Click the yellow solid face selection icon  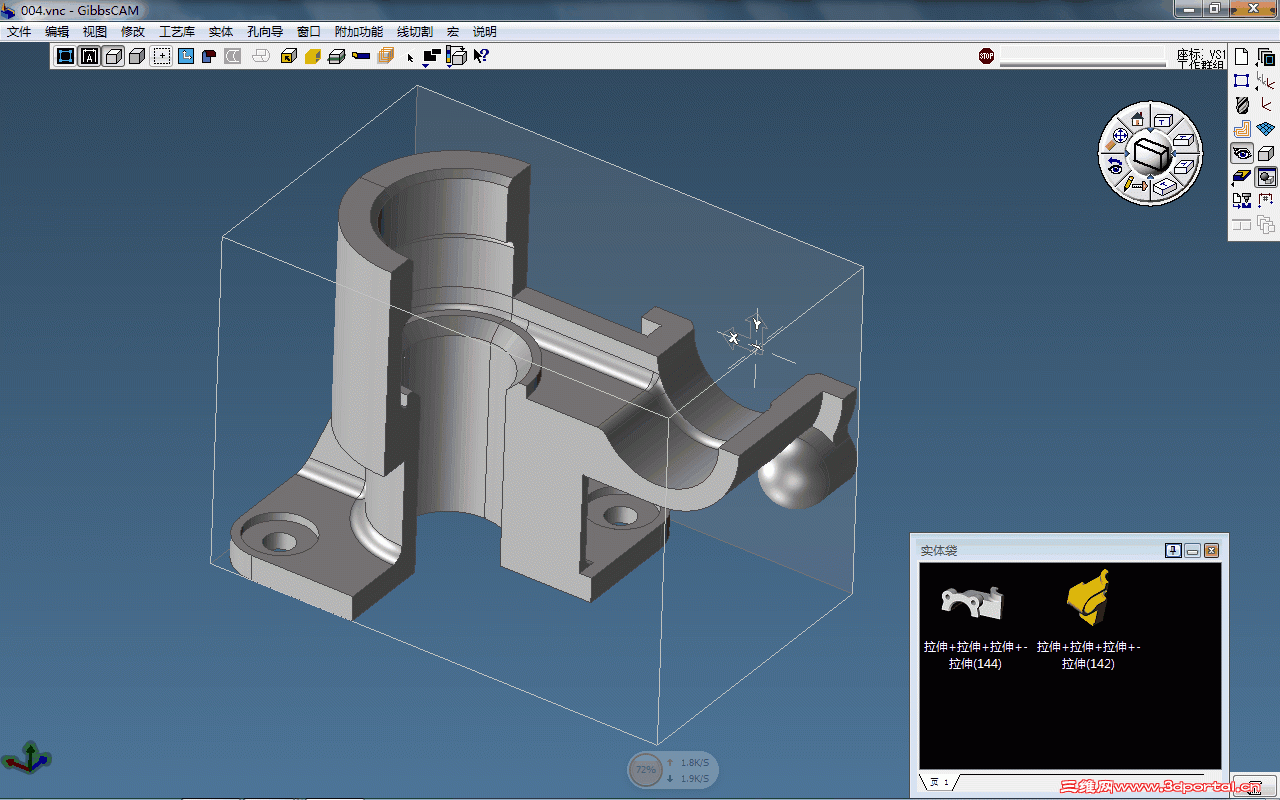click(x=312, y=57)
